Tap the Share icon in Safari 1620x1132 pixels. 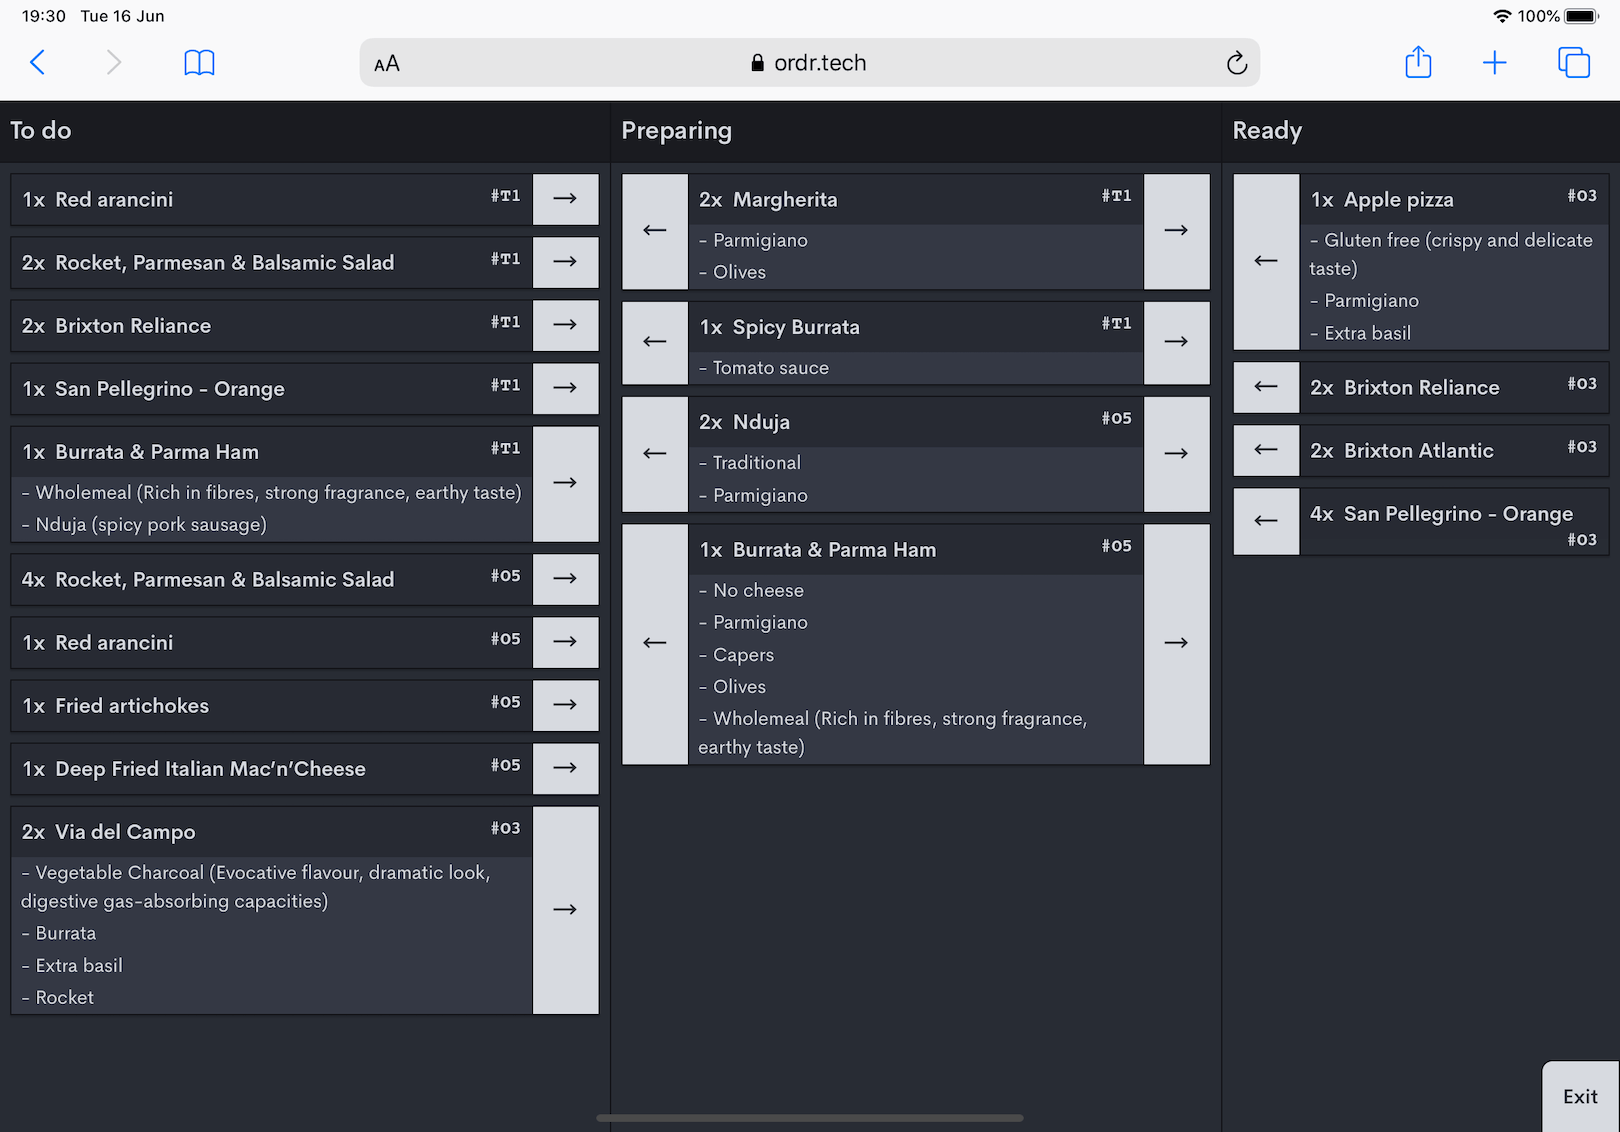click(1418, 63)
